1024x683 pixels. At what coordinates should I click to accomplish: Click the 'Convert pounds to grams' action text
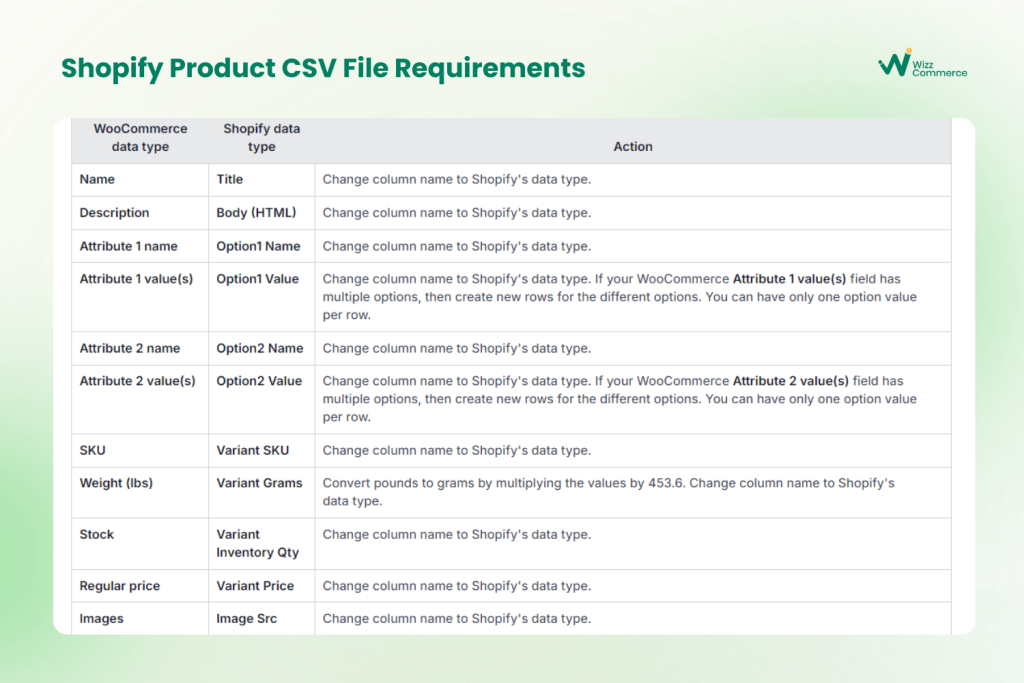[608, 492]
